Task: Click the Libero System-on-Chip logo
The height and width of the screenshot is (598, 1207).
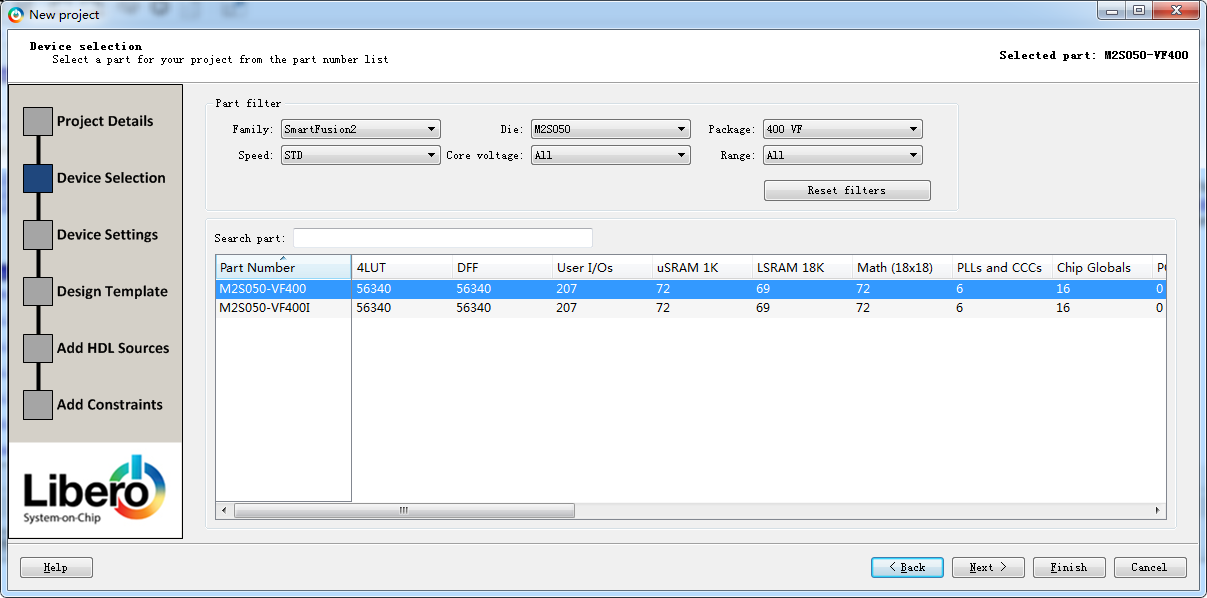Action: click(93, 490)
